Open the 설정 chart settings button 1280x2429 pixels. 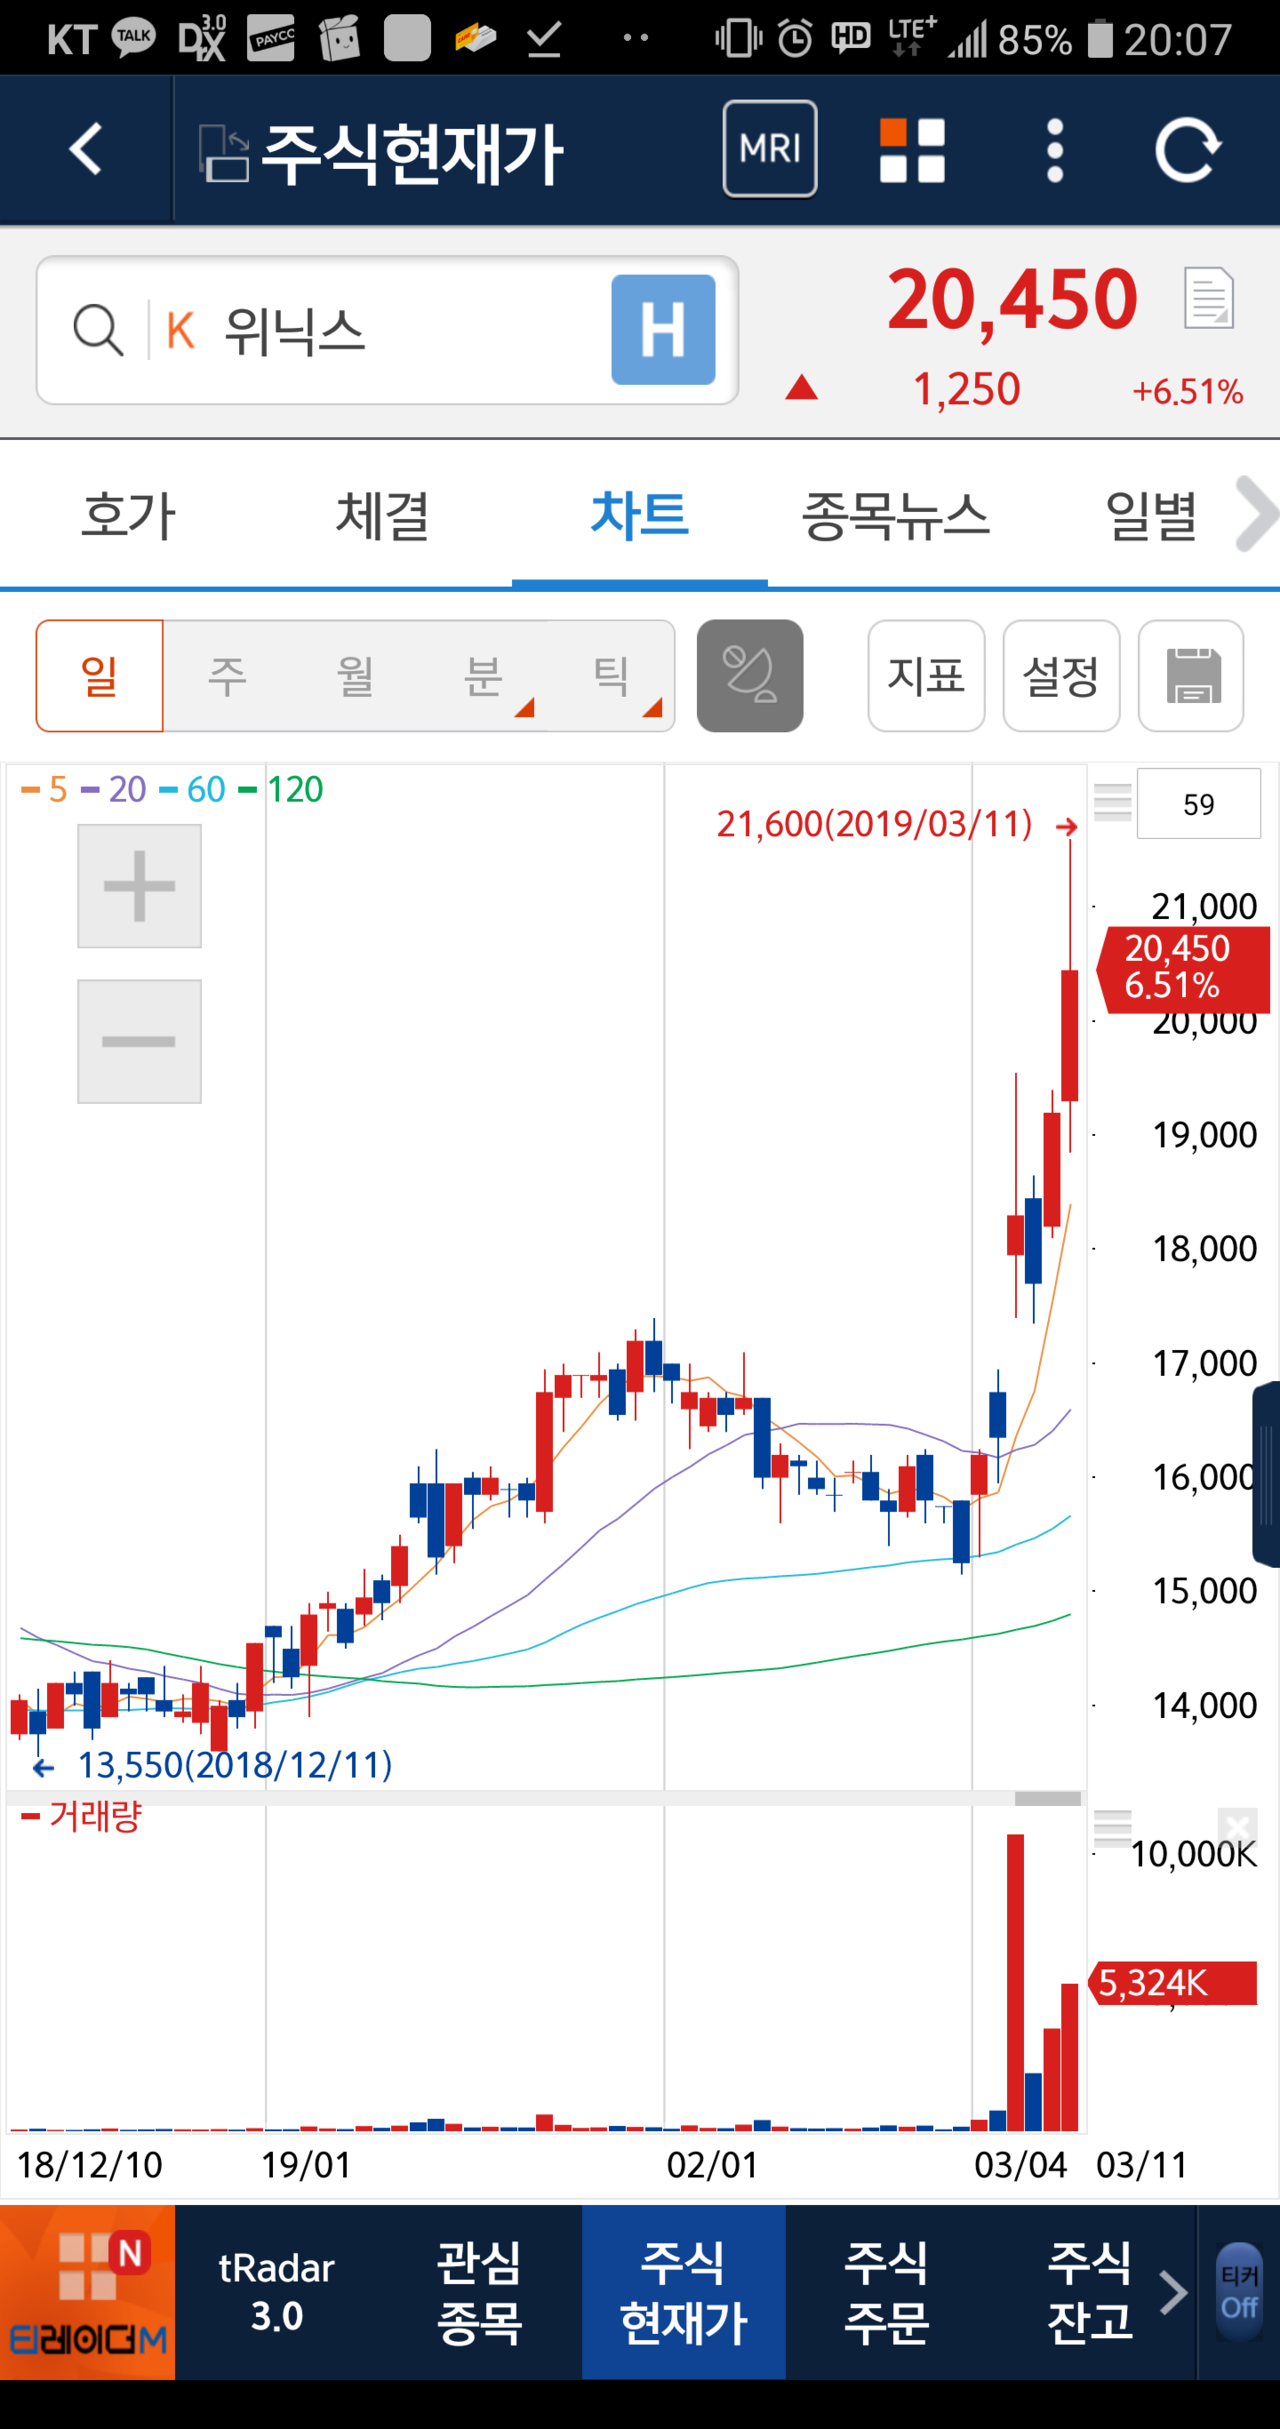[1061, 676]
